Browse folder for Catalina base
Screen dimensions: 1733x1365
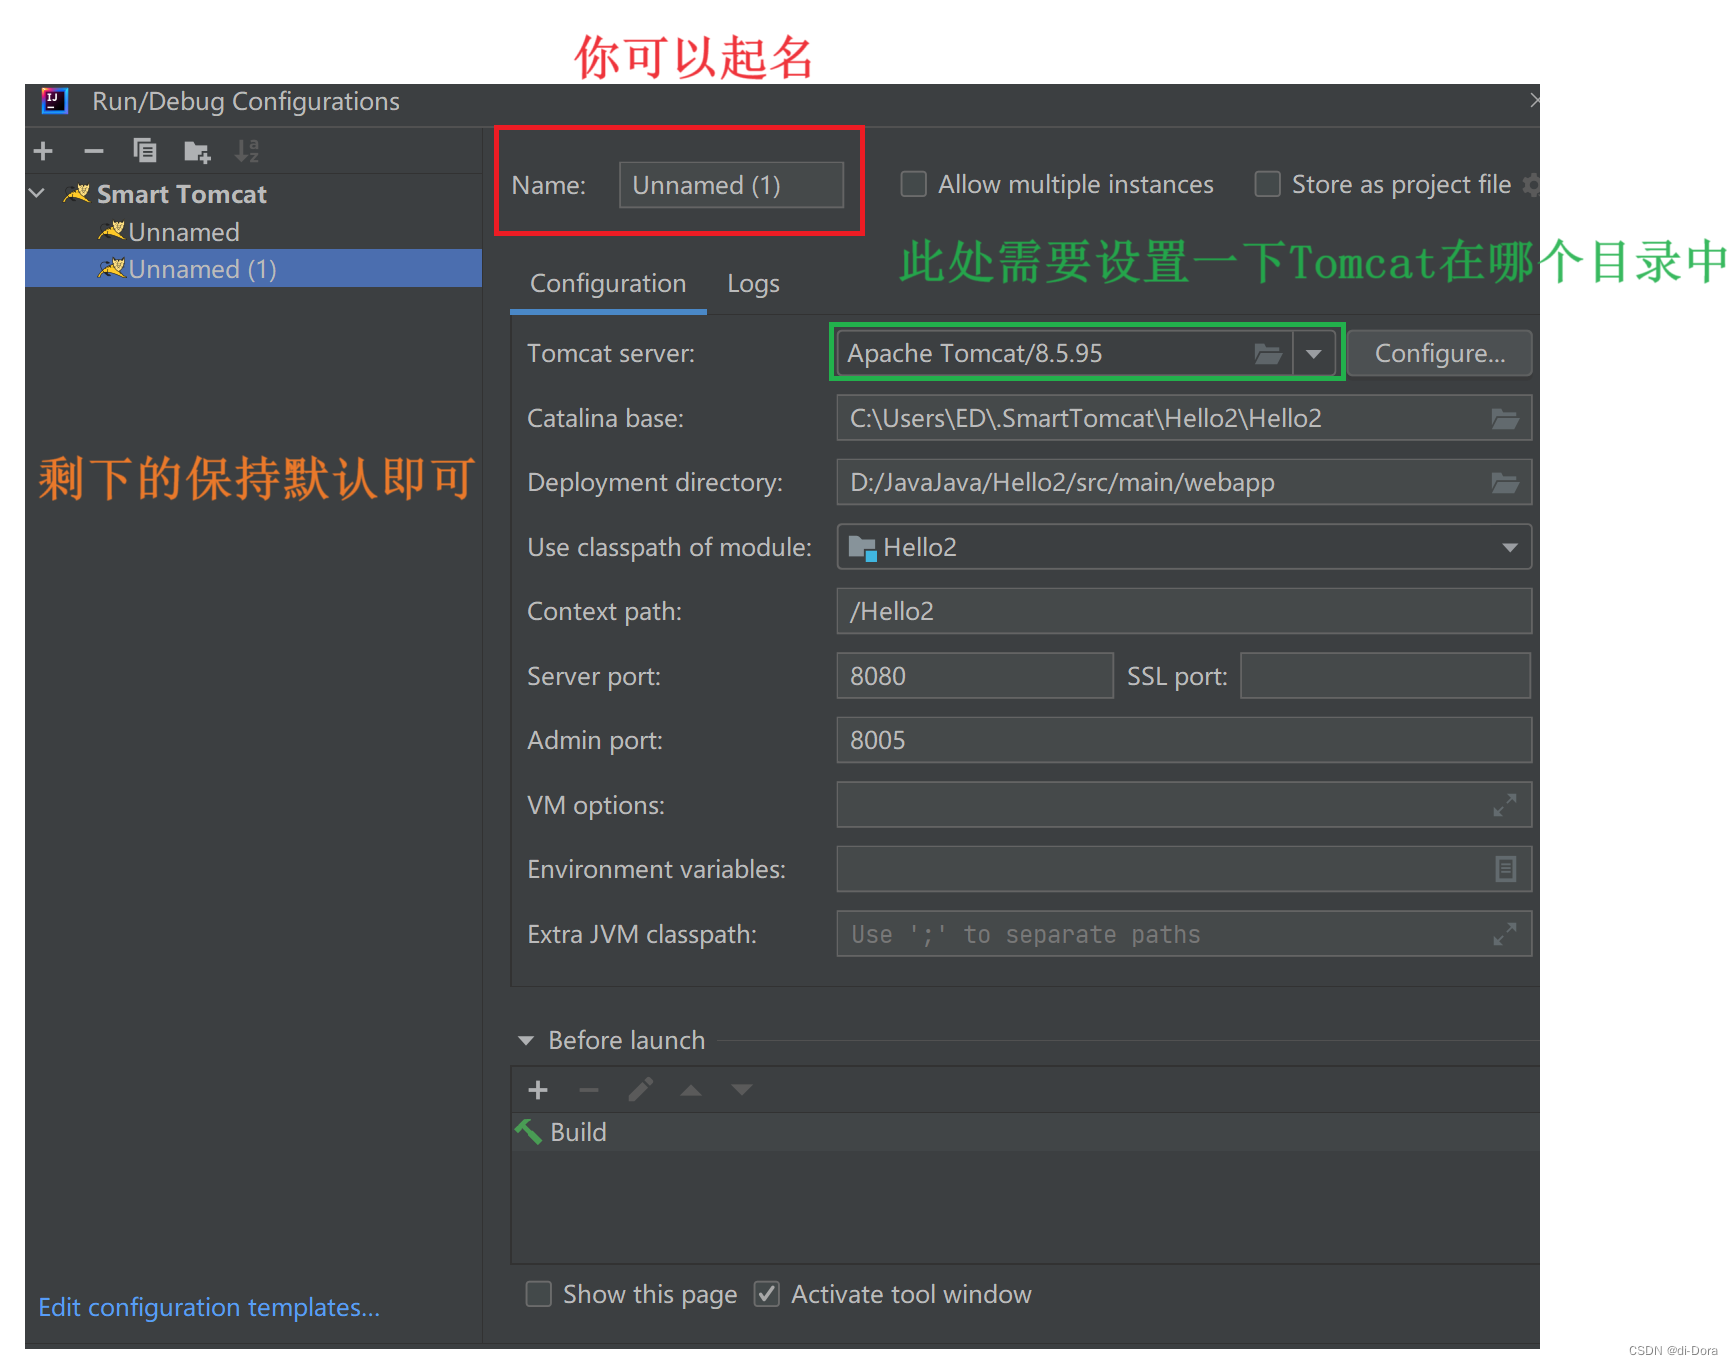coord(1505,419)
